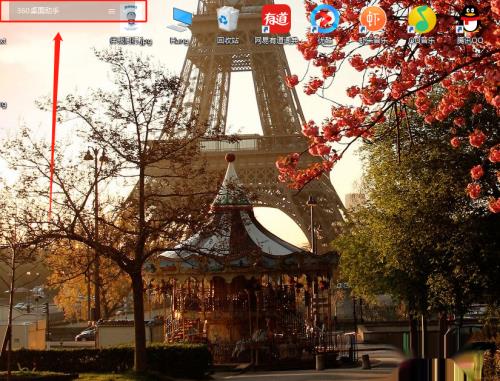Click the Tencent QQ label text
This screenshot has width=500, height=381.
pyautogui.click(x=470, y=41)
